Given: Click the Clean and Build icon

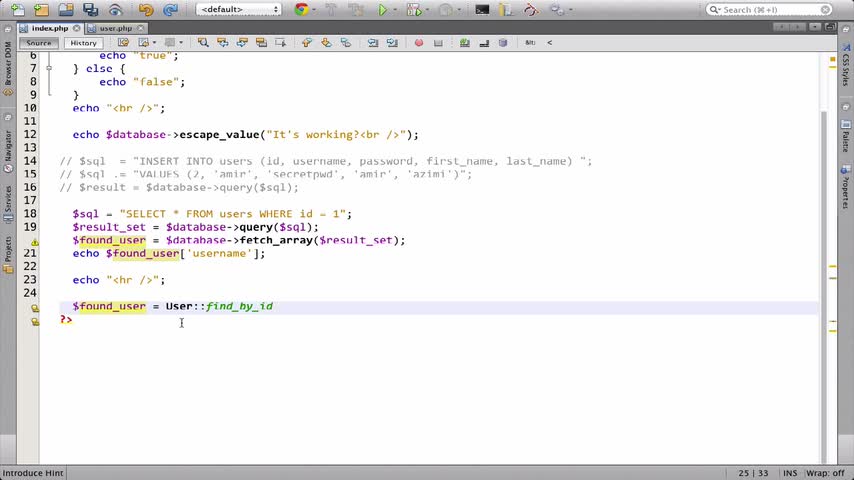Looking at the screenshot, I should [356, 9].
